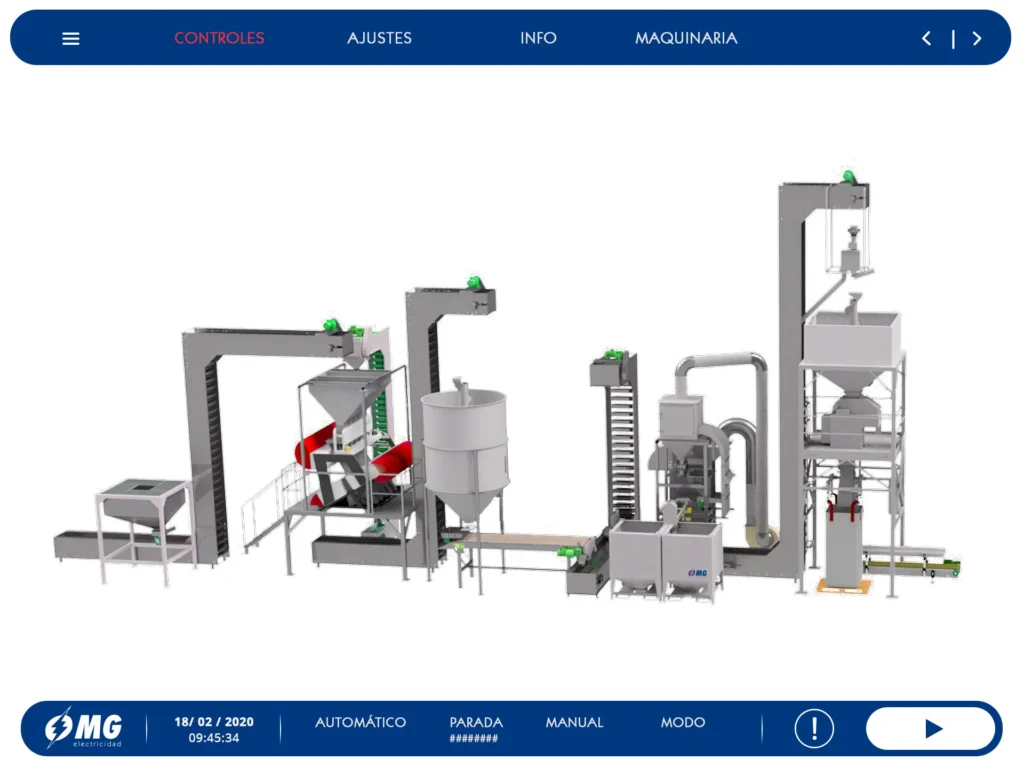The image size is (1024, 768).
Task: Open the hamburger menu icon
Action: click(x=71, y=39)
